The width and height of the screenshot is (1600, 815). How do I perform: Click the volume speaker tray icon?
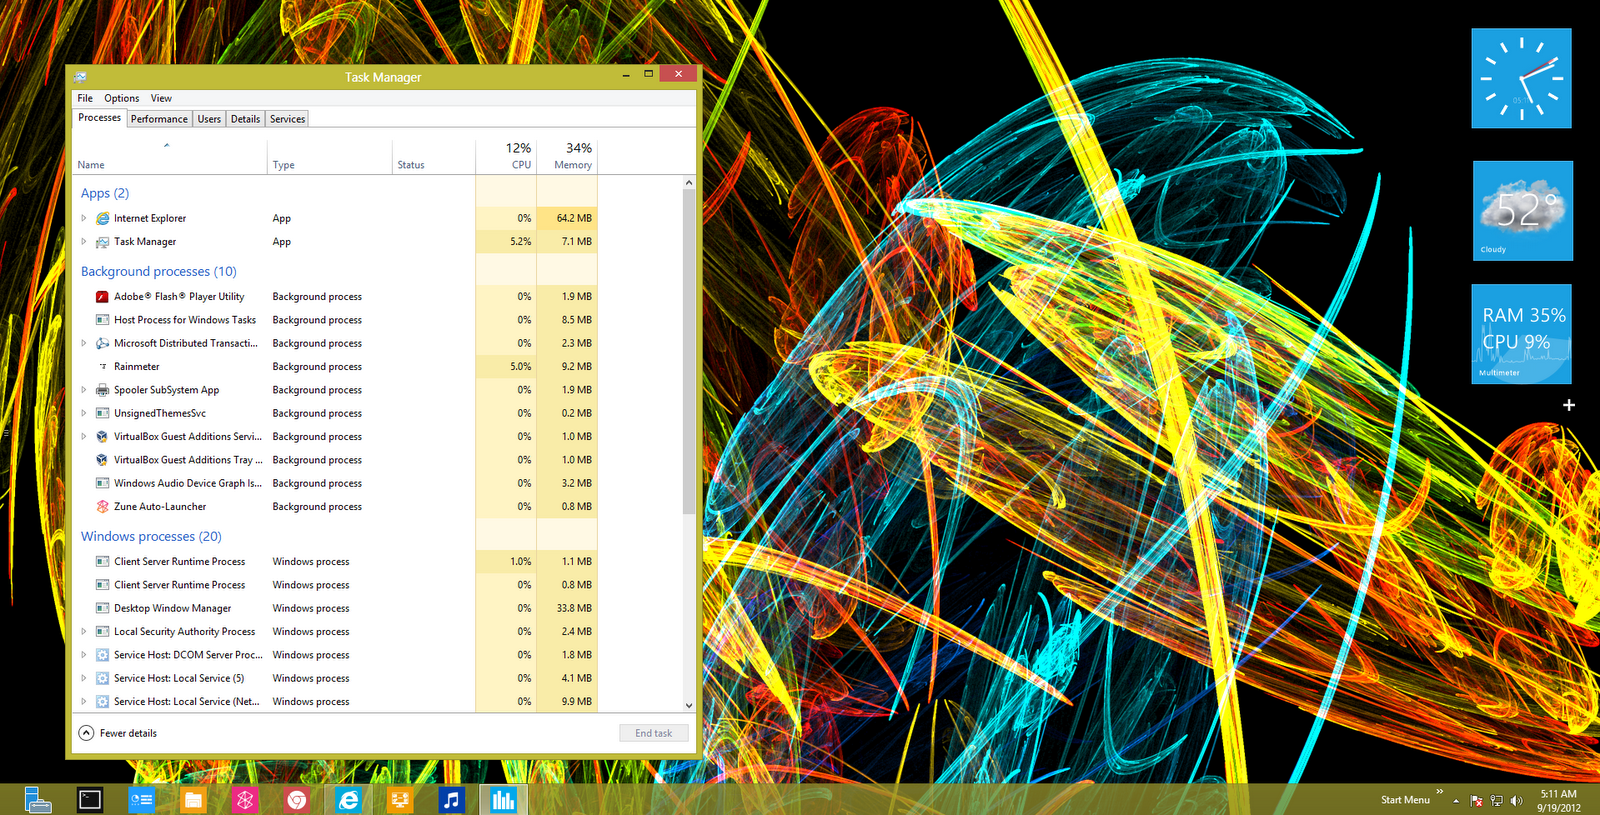pos(1517,800)
